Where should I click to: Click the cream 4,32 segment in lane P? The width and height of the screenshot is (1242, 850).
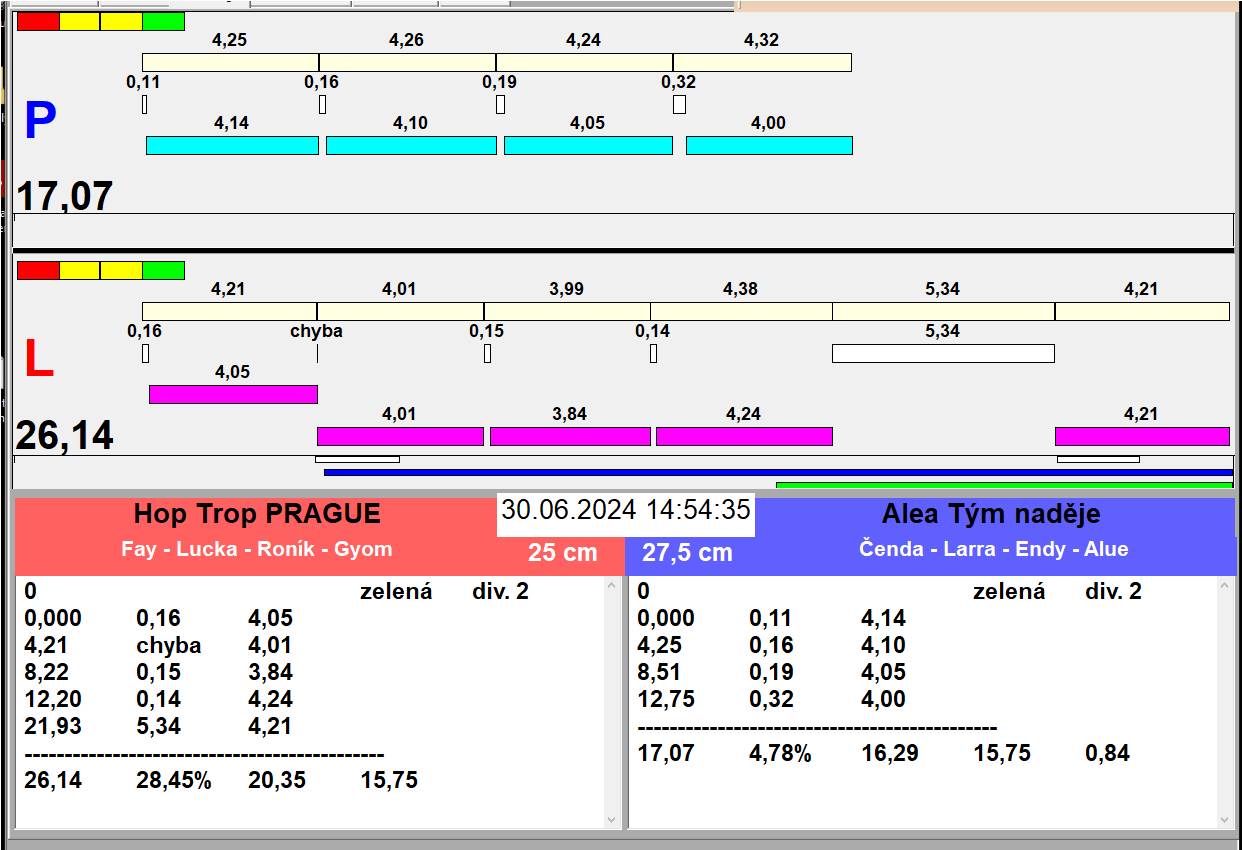point(761,62)
